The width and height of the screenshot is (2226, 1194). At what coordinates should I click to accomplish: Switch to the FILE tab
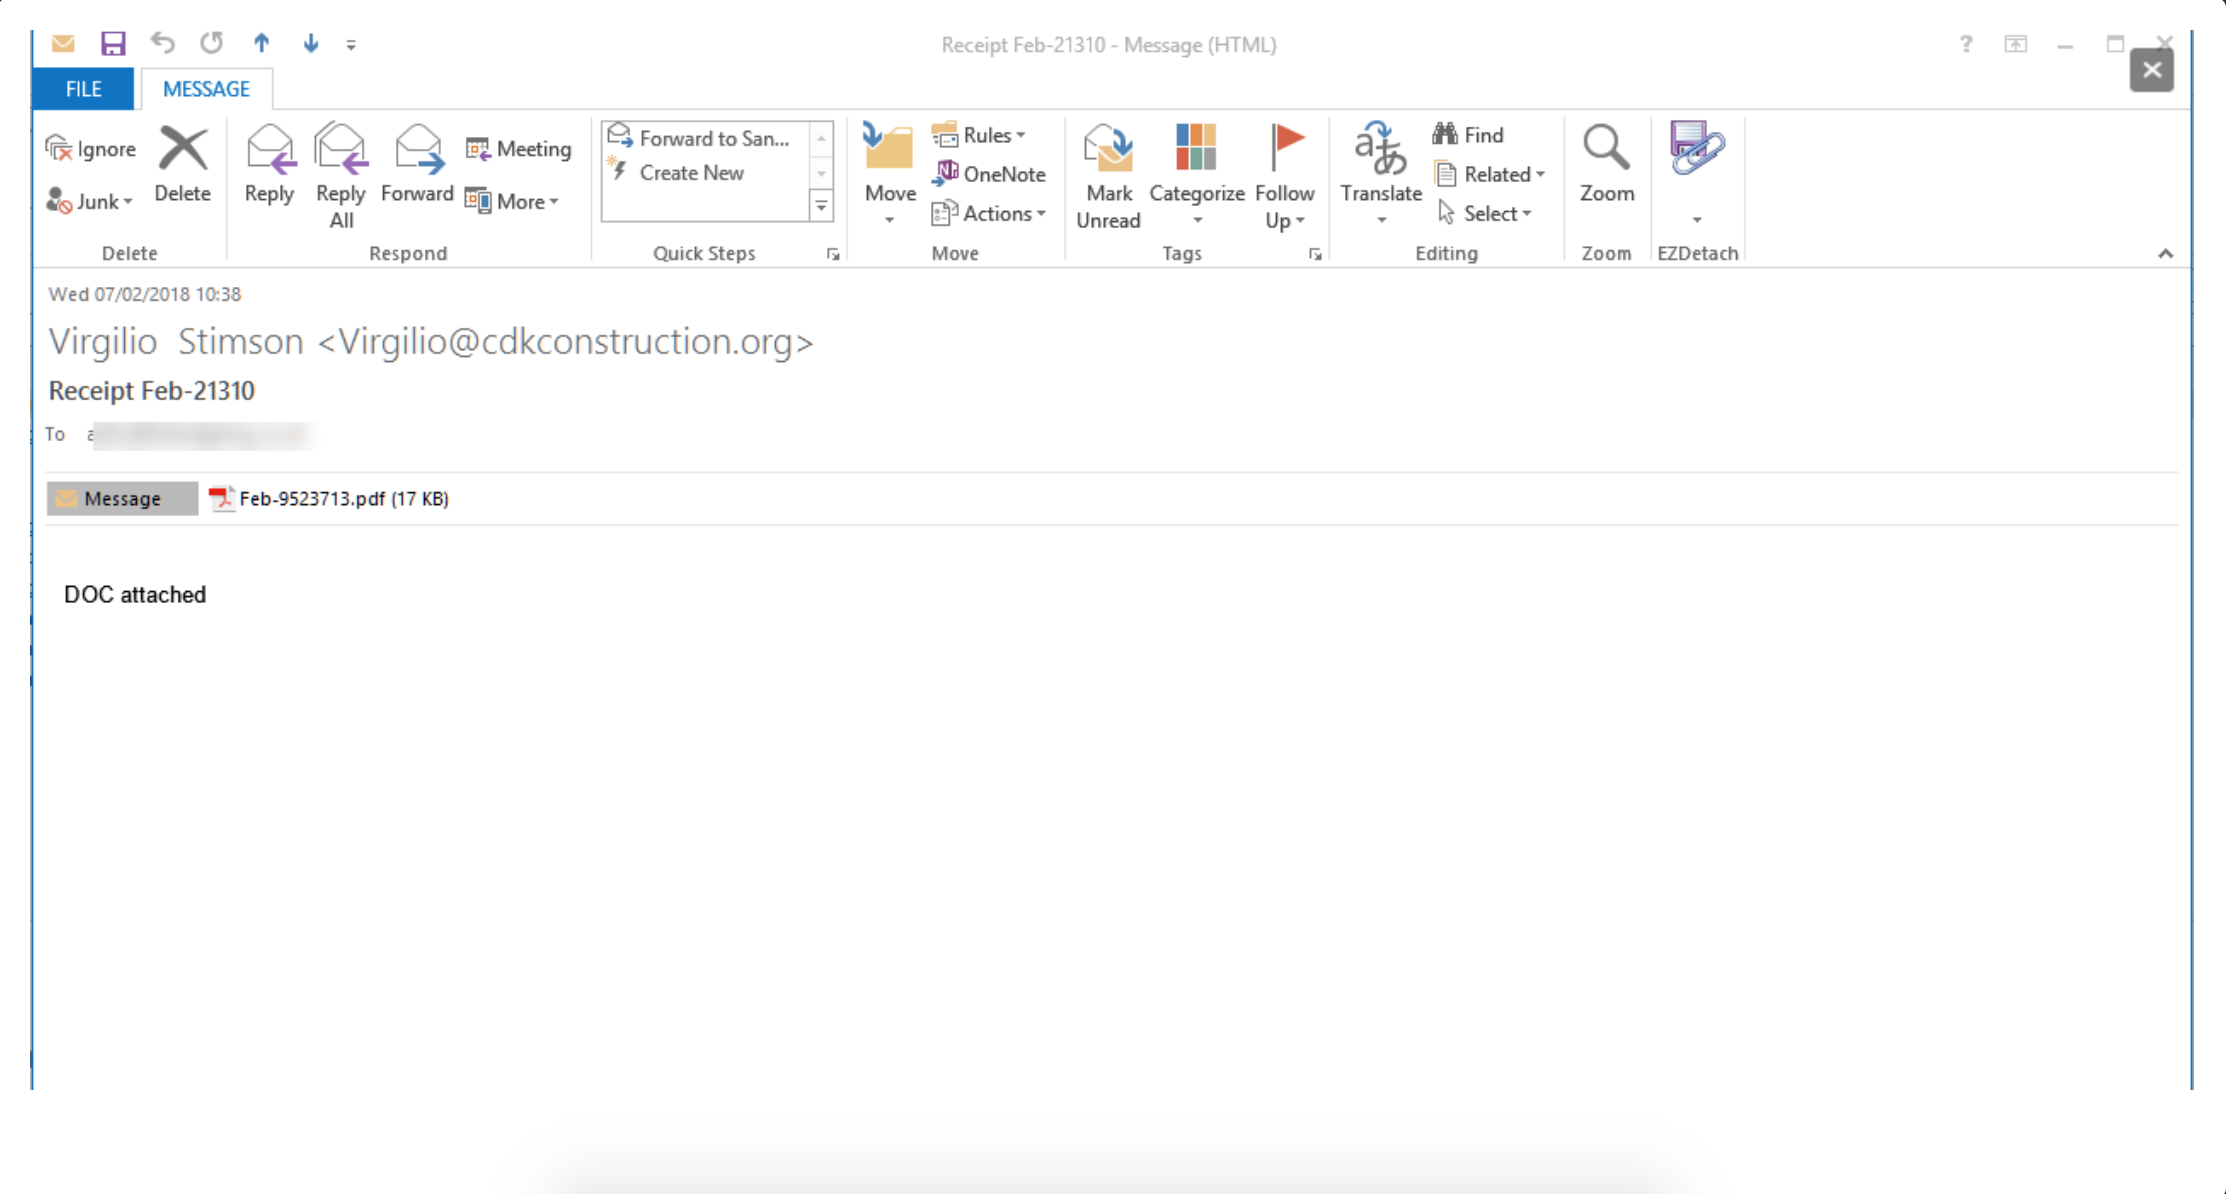pyautogui.click(x=83, y=88)
